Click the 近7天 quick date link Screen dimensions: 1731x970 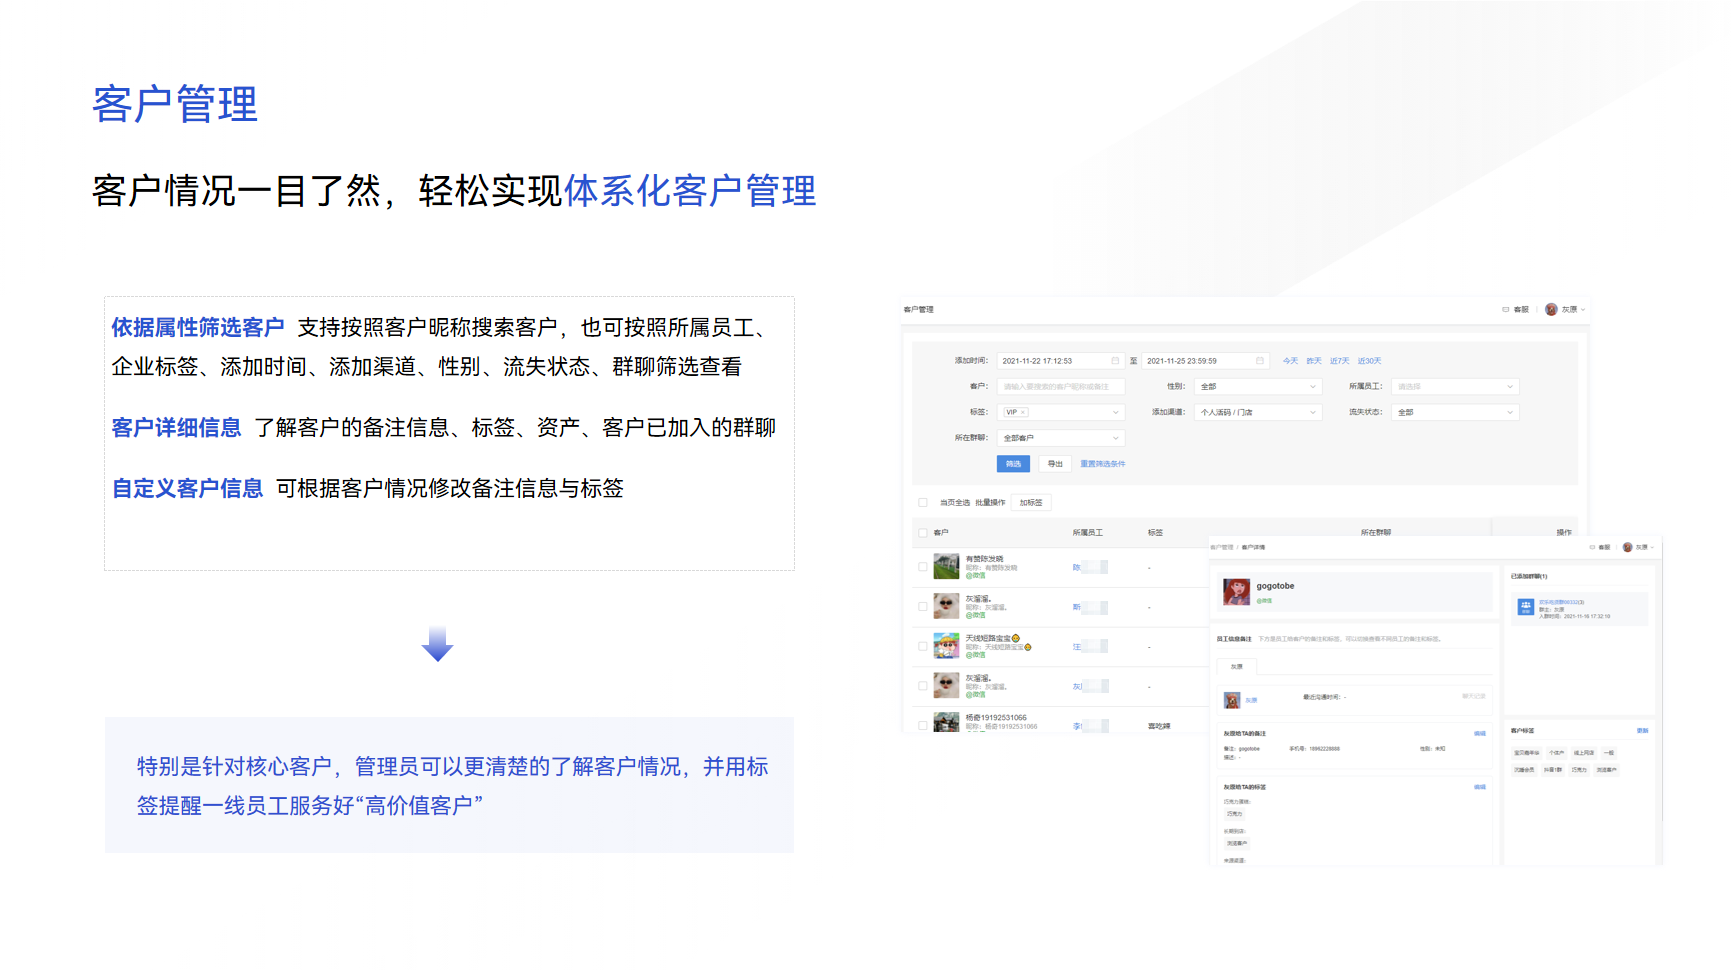tap(1339, 361)
